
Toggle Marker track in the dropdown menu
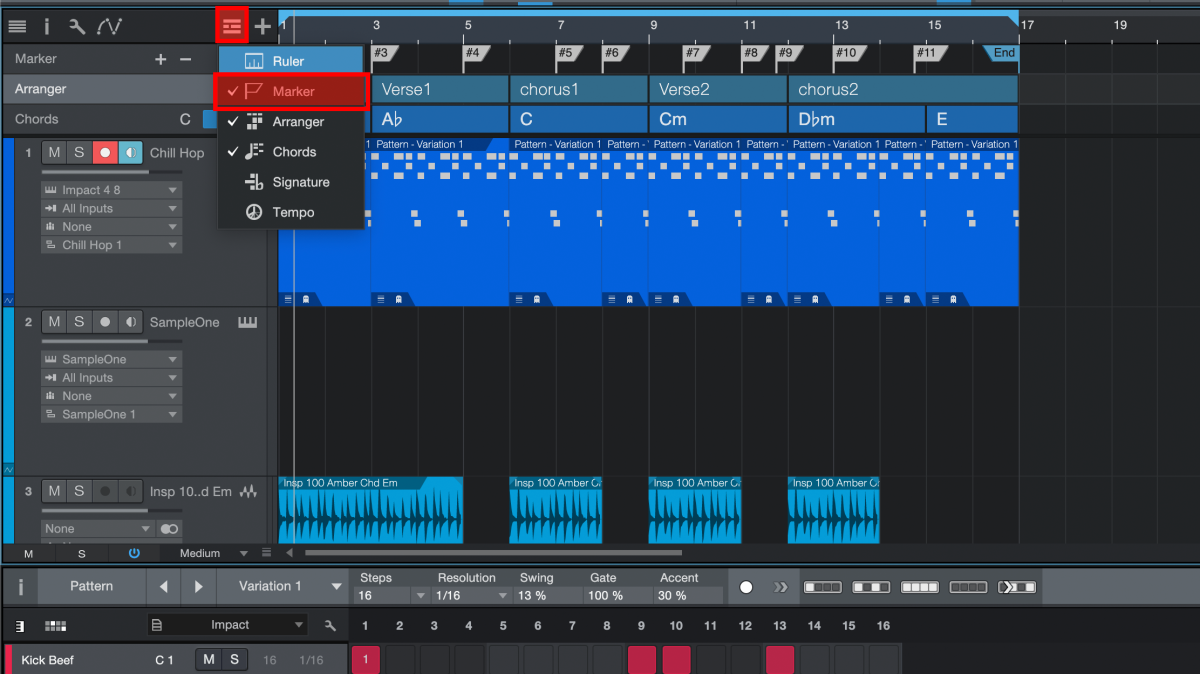[x=291, y=91]
